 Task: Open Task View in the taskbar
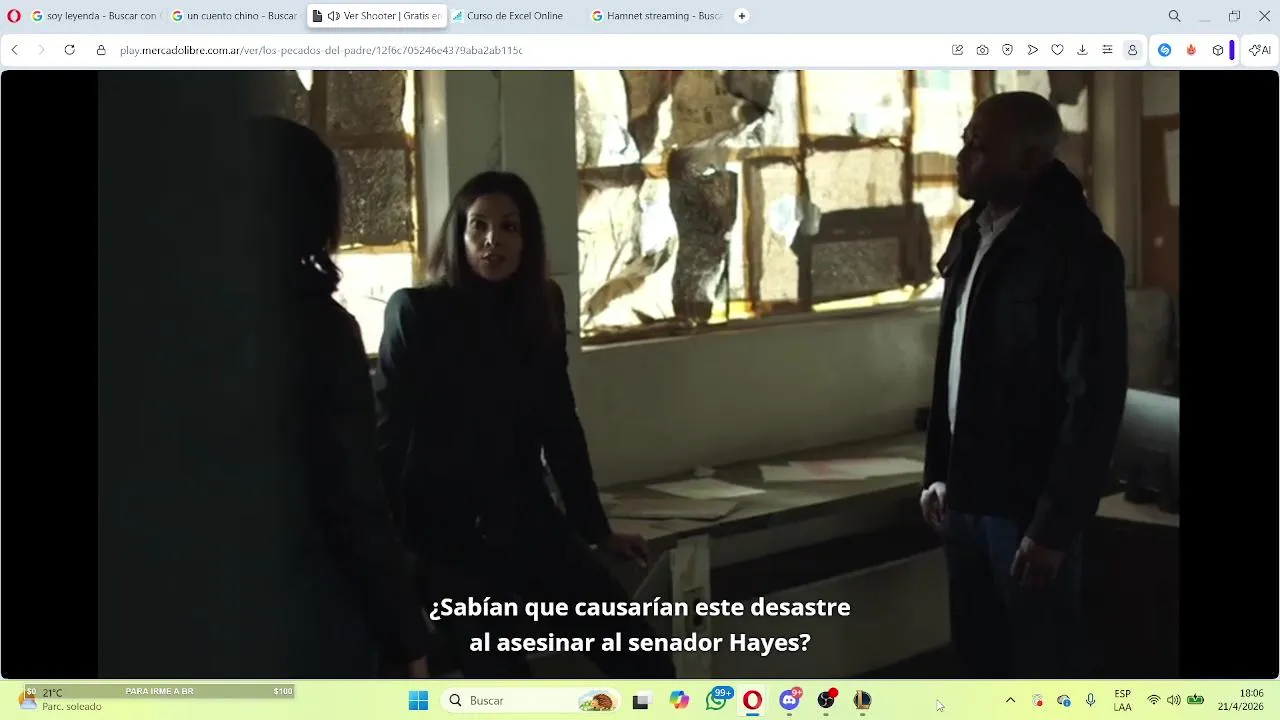(641, 700)
